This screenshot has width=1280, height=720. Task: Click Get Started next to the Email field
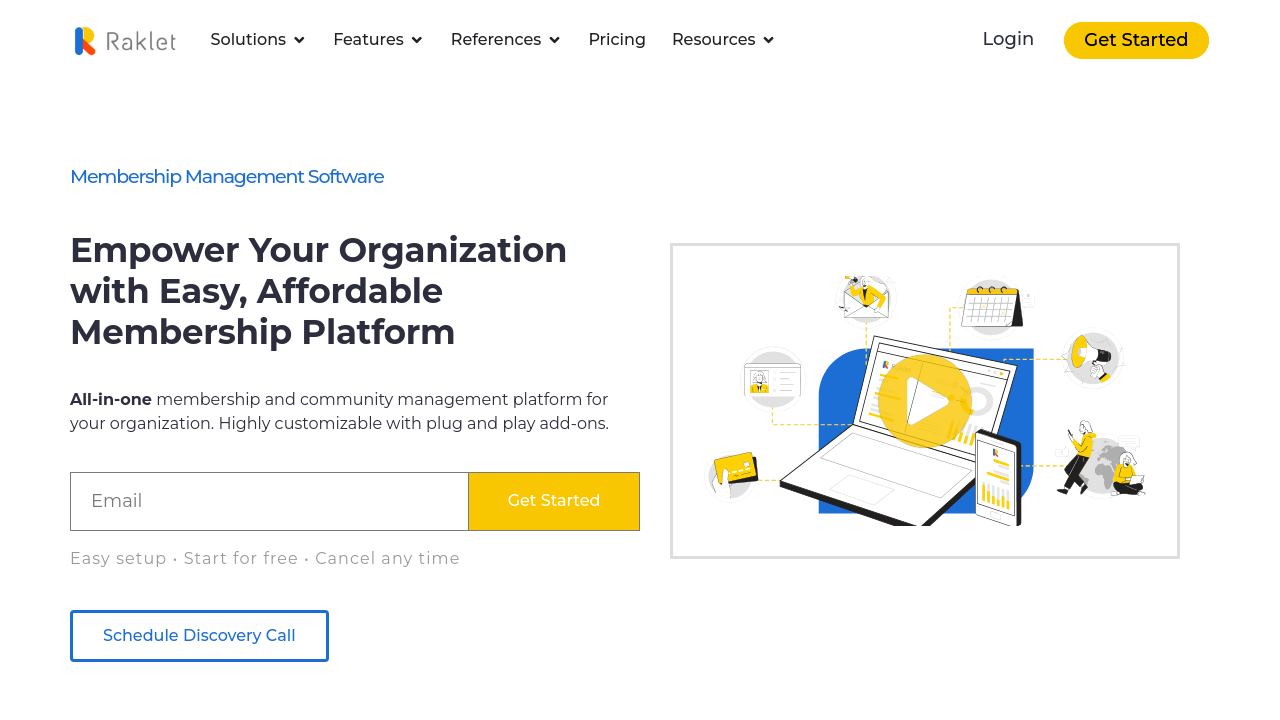pyautogui.click(x=554, y=501)
